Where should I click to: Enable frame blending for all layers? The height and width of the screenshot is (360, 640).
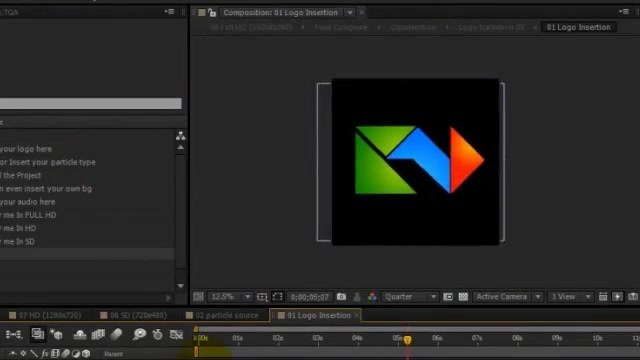click(98, 335)
